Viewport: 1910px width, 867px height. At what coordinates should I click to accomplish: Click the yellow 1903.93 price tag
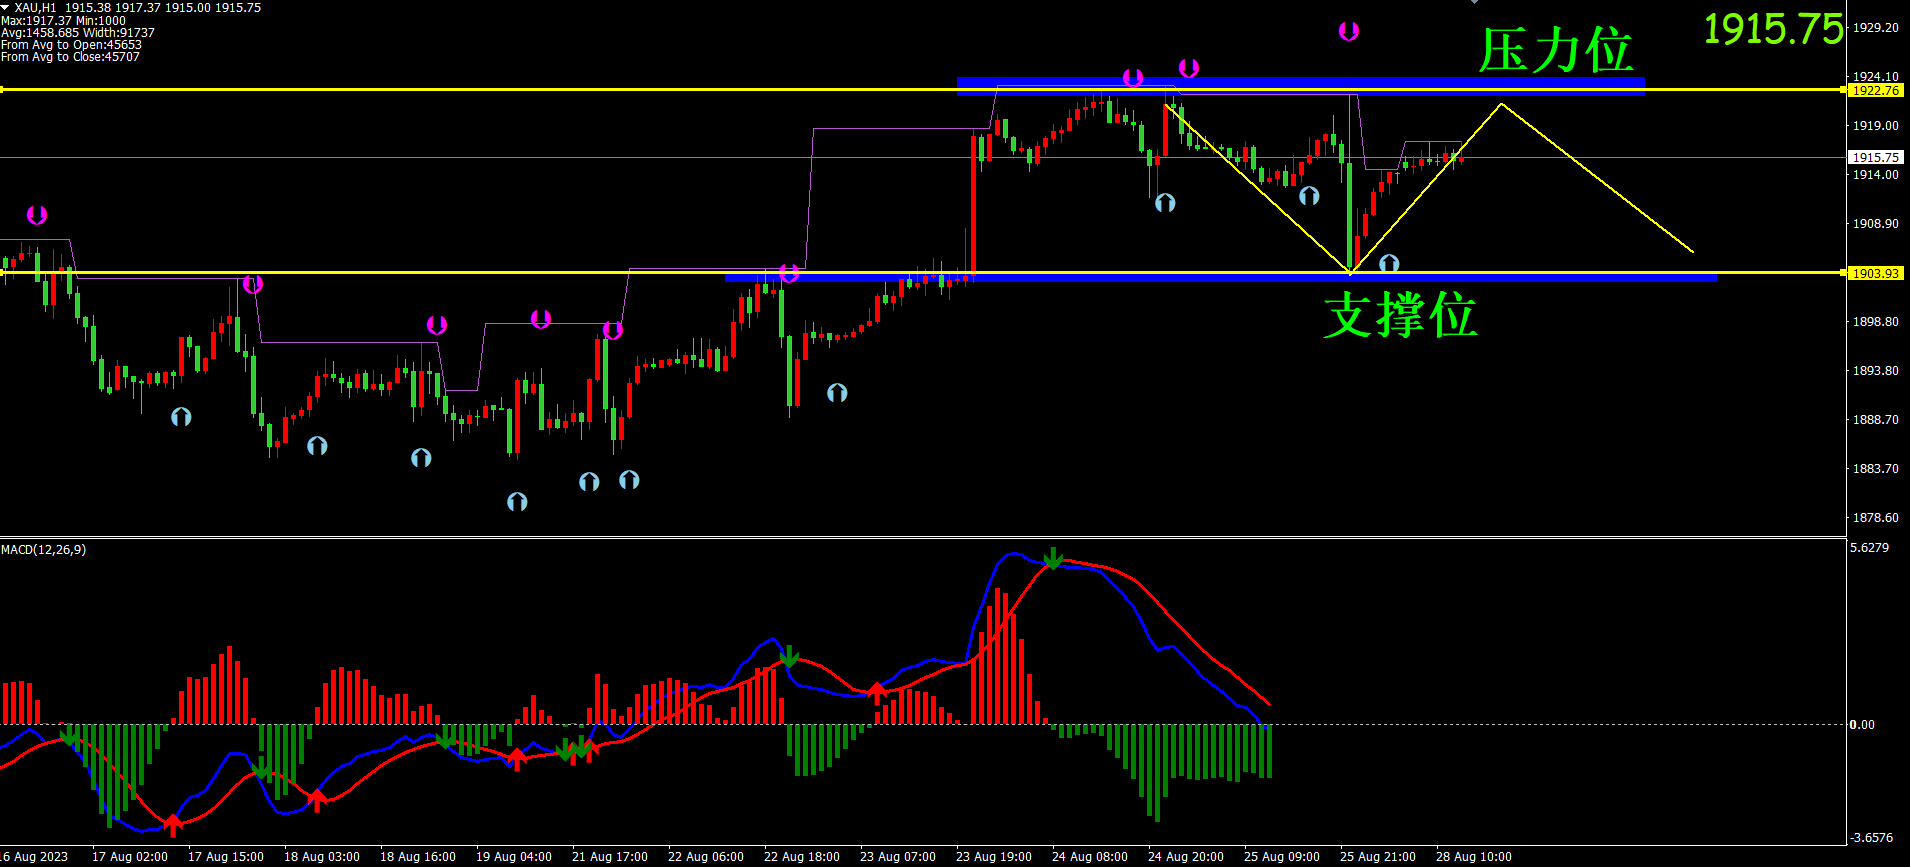1874,273
